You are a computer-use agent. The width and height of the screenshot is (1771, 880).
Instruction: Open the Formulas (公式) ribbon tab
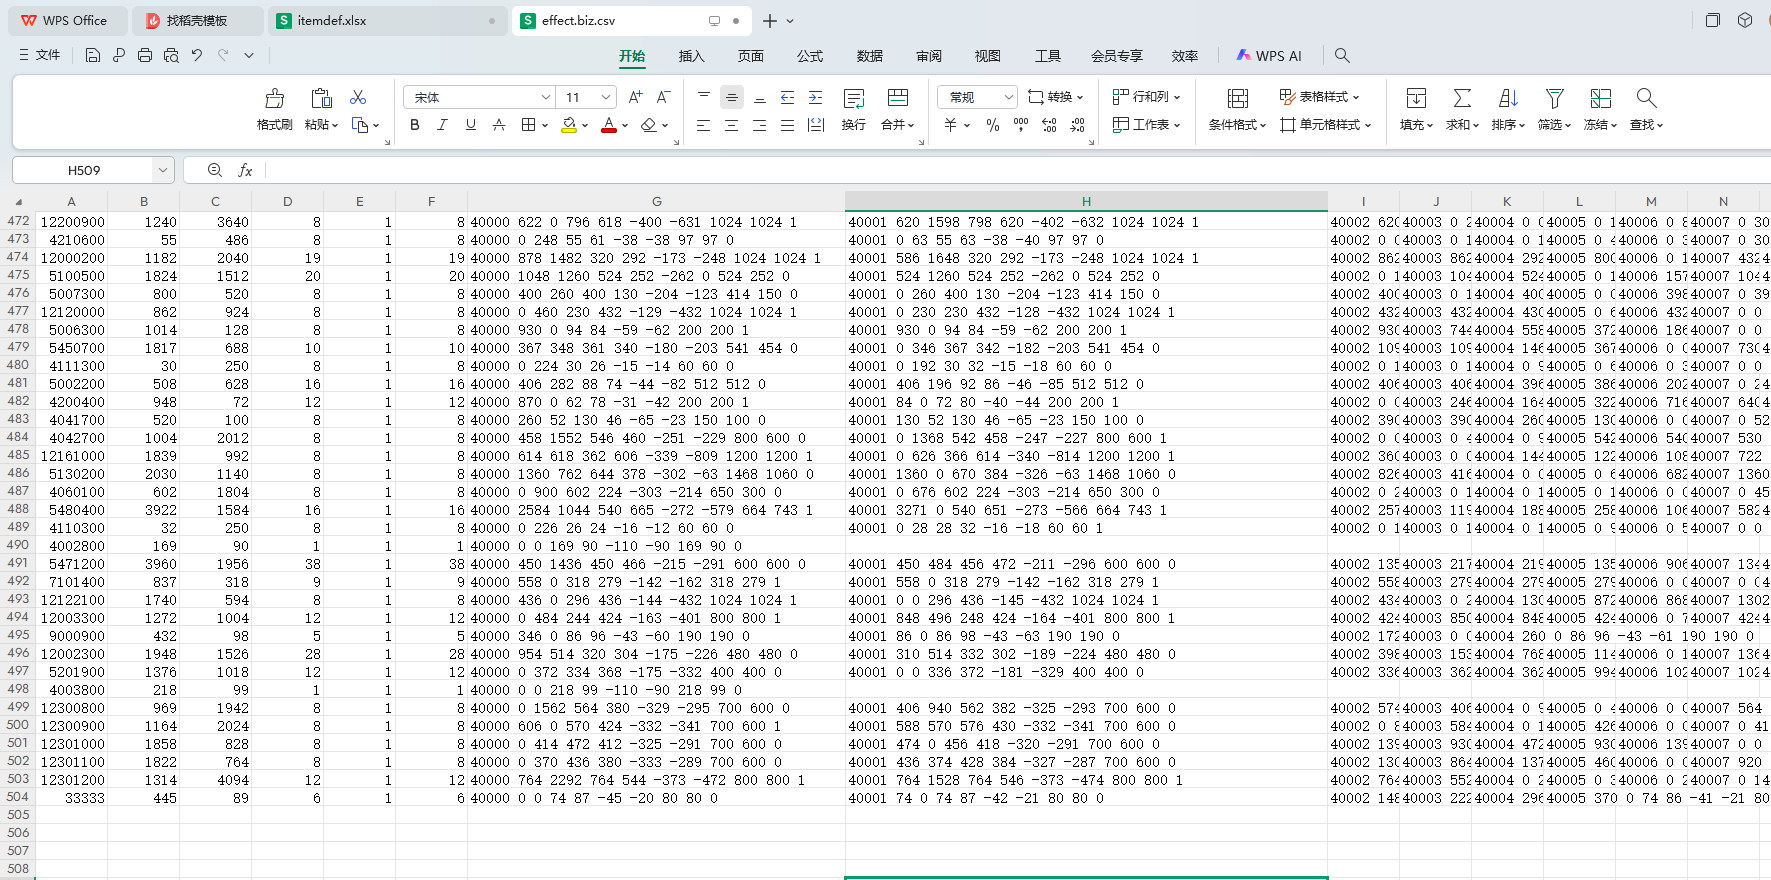810,56
